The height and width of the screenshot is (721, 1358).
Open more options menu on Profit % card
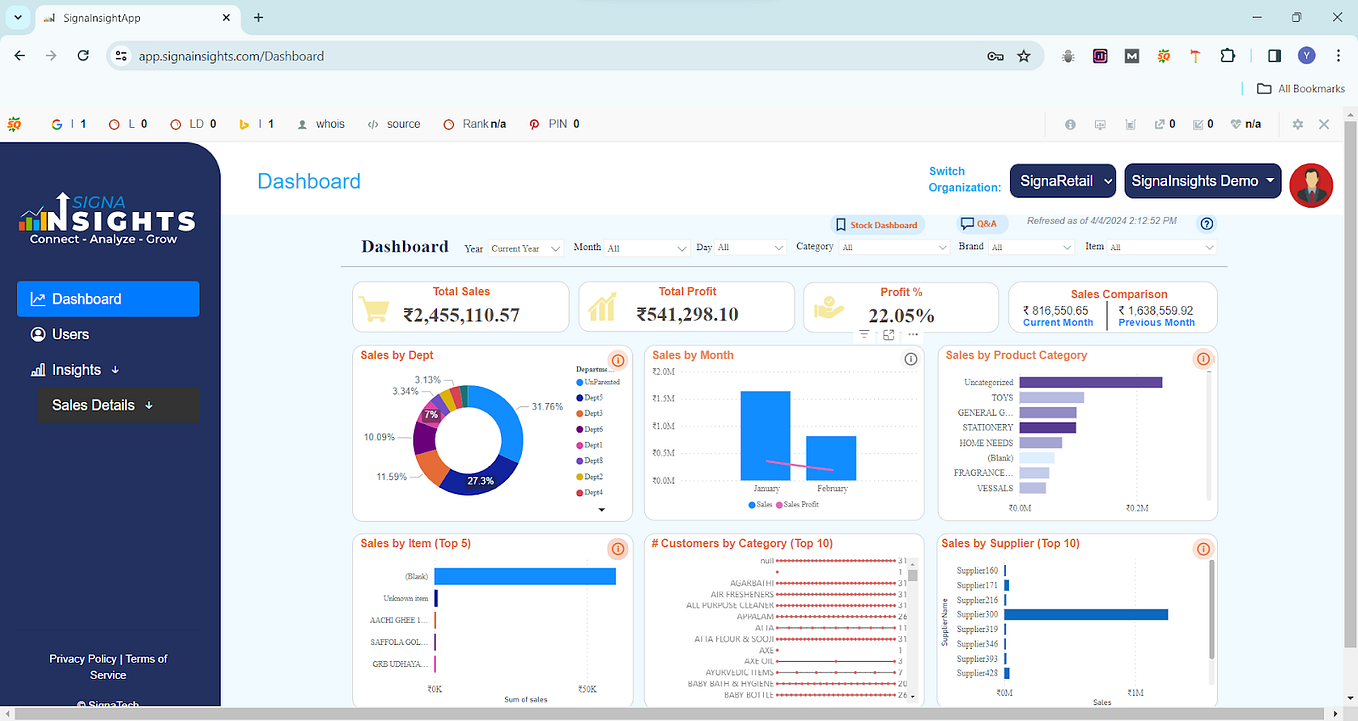(911, 334)
